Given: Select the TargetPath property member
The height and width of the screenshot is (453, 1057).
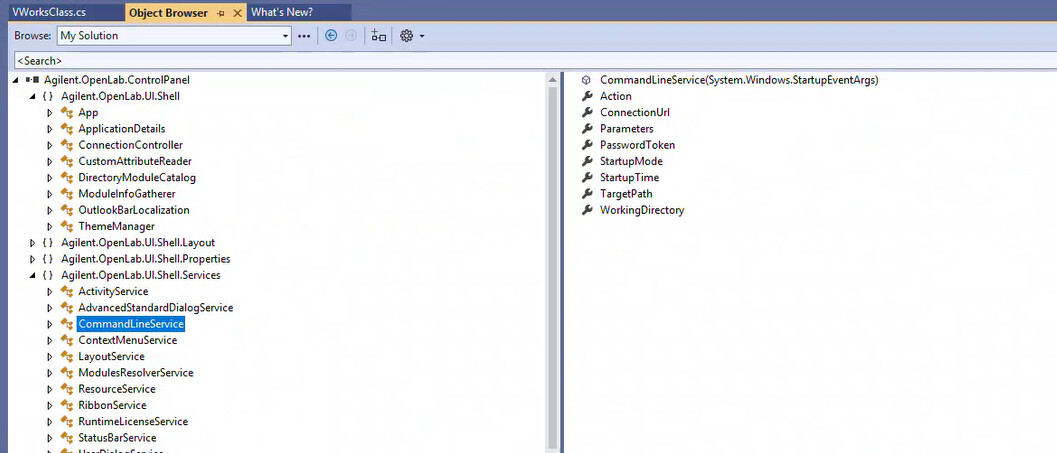Looking at the screenshot, I should [x=626, y=193].
